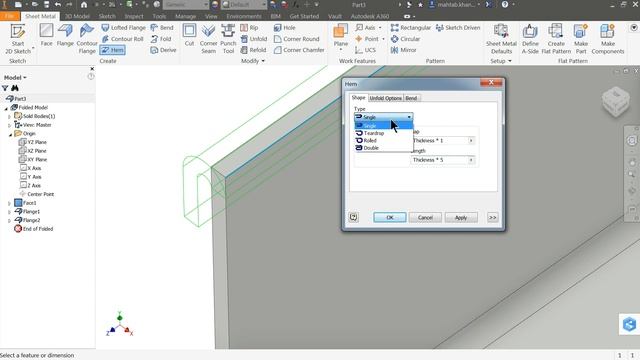Select the Rip tool
640x360 pixels.
(x=249, y=28)
